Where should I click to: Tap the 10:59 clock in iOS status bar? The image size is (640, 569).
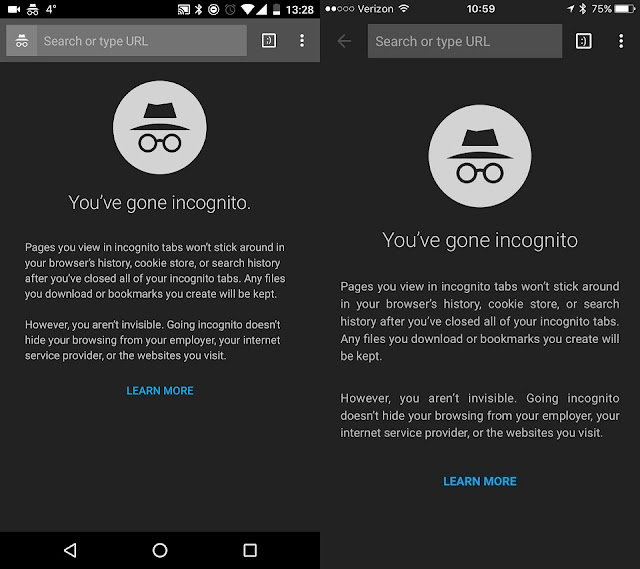coord(481,9)
